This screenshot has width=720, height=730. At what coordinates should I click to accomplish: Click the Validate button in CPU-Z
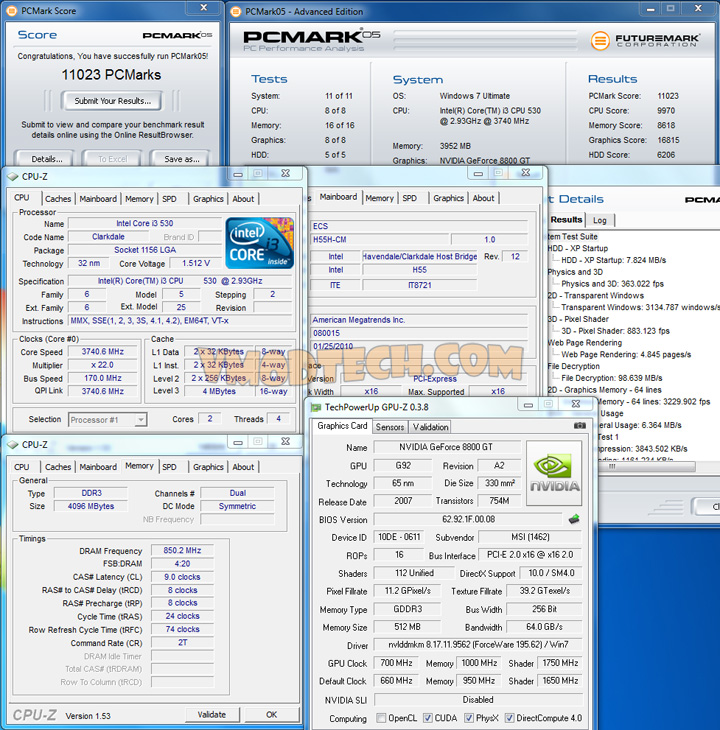click(x=212, y=715)
